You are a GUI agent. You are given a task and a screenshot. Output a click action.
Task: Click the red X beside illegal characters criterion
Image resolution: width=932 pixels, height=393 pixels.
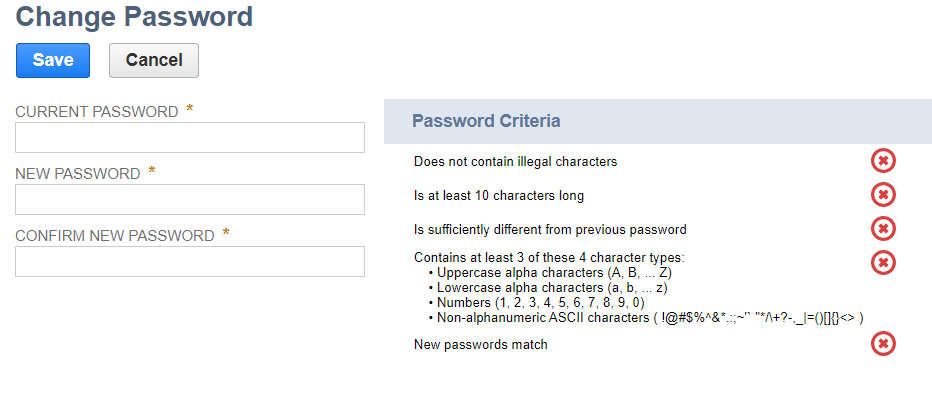pyautogui.click(x=883, y=161)
